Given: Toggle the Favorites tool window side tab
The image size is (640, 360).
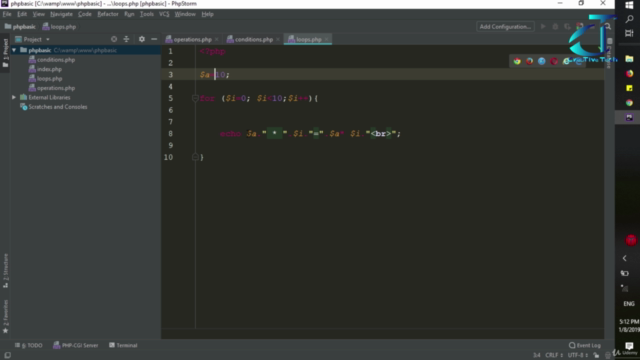Looking at the screenshot, I should click(5, 316).
